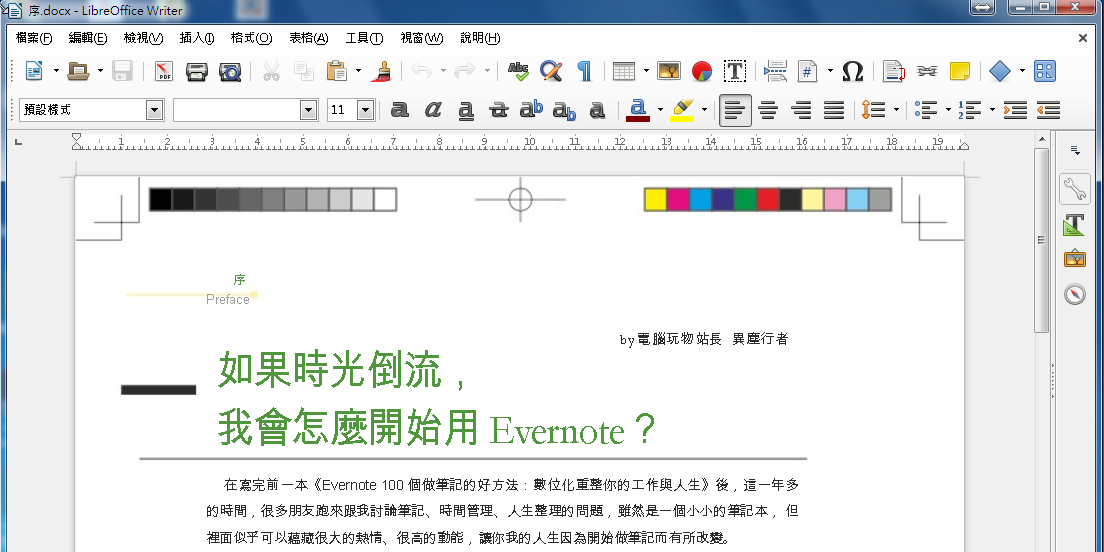The width and height of the screenshot is (1104, 552).
Task: Open Find and Replace dialog
Action: click(x=551, y=71)
